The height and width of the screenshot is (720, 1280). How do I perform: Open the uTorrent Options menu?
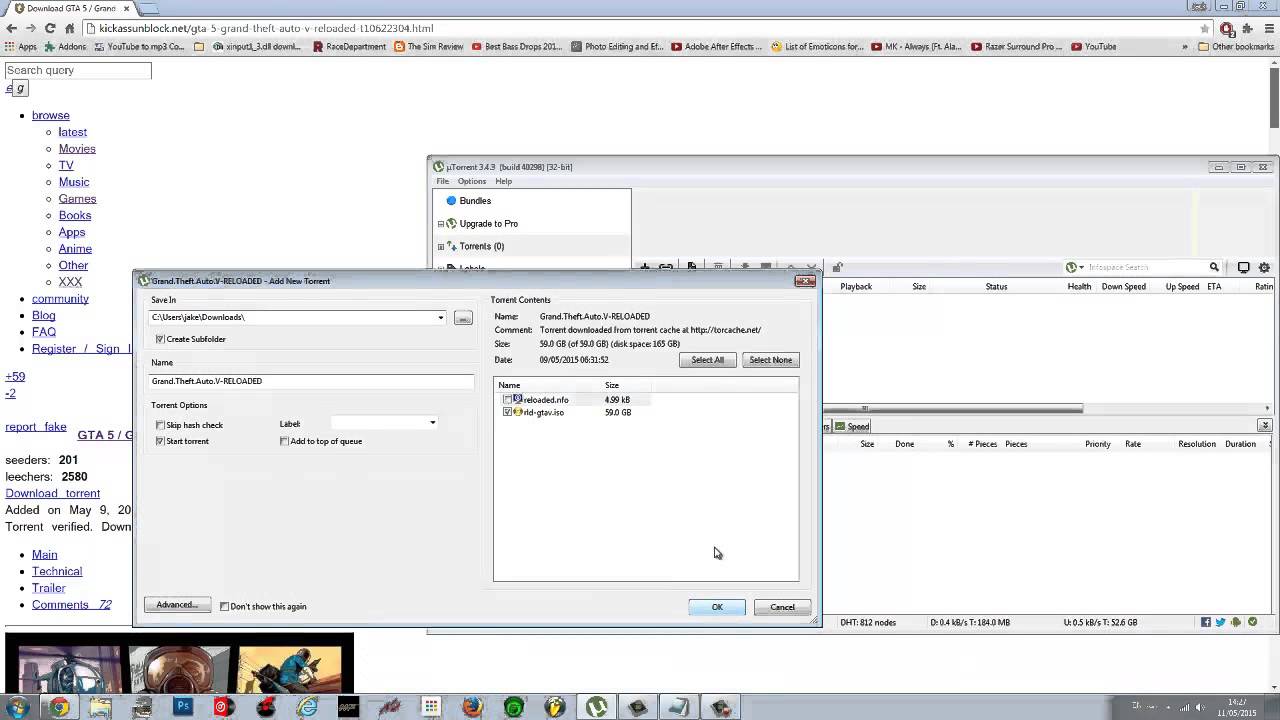(471, 181)
